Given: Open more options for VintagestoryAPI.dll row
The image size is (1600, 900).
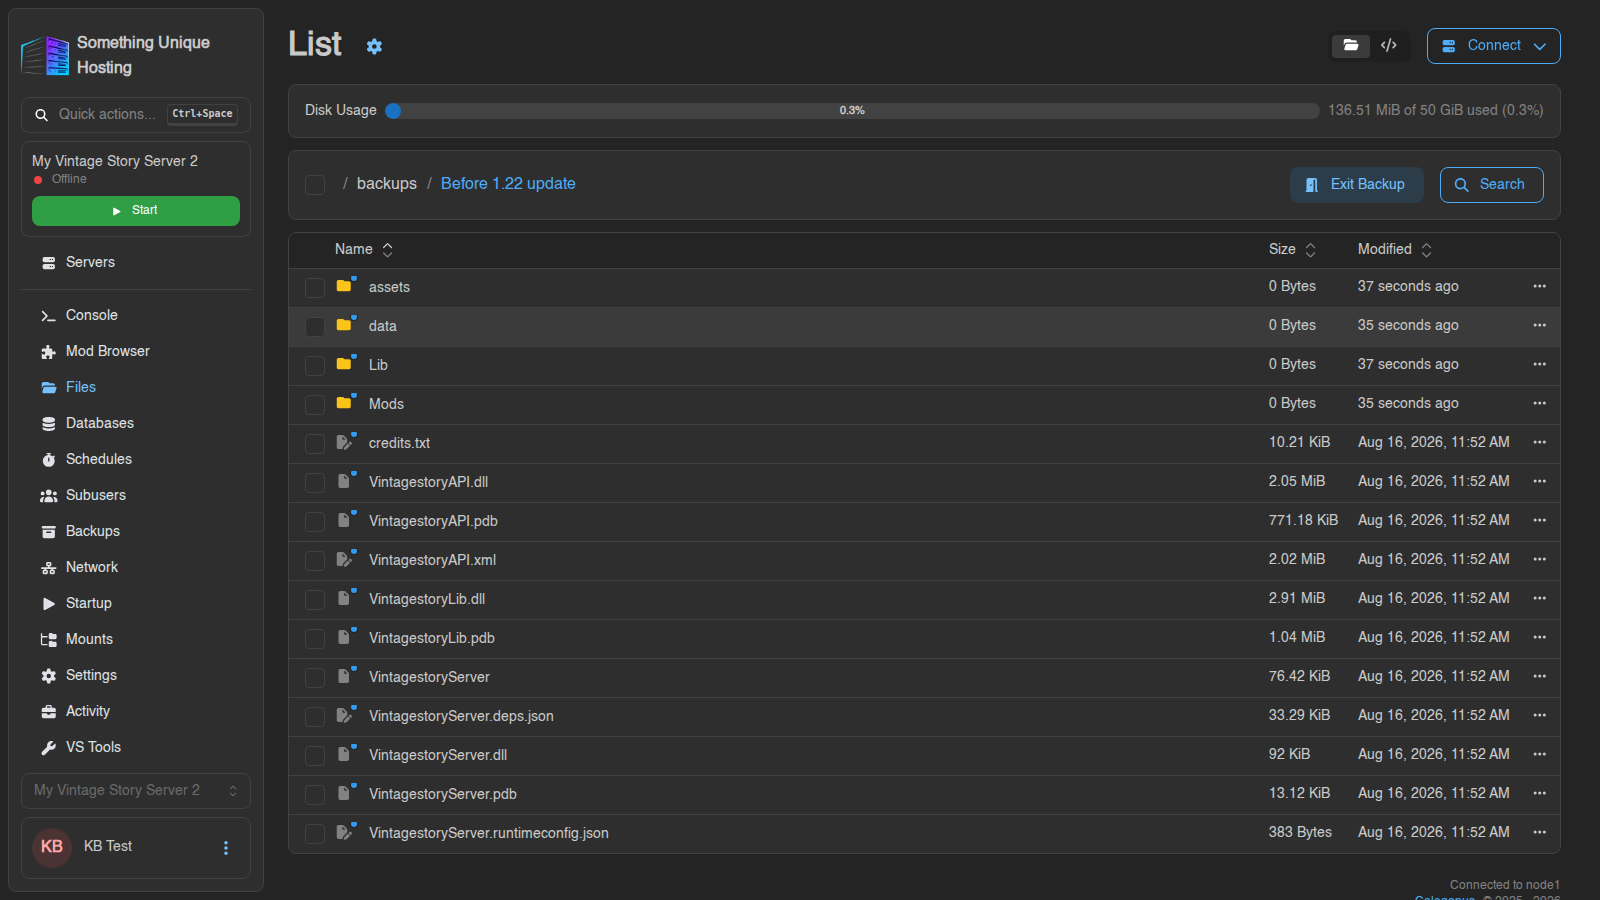Looking at the screenshot, I should coord(1539,481).
